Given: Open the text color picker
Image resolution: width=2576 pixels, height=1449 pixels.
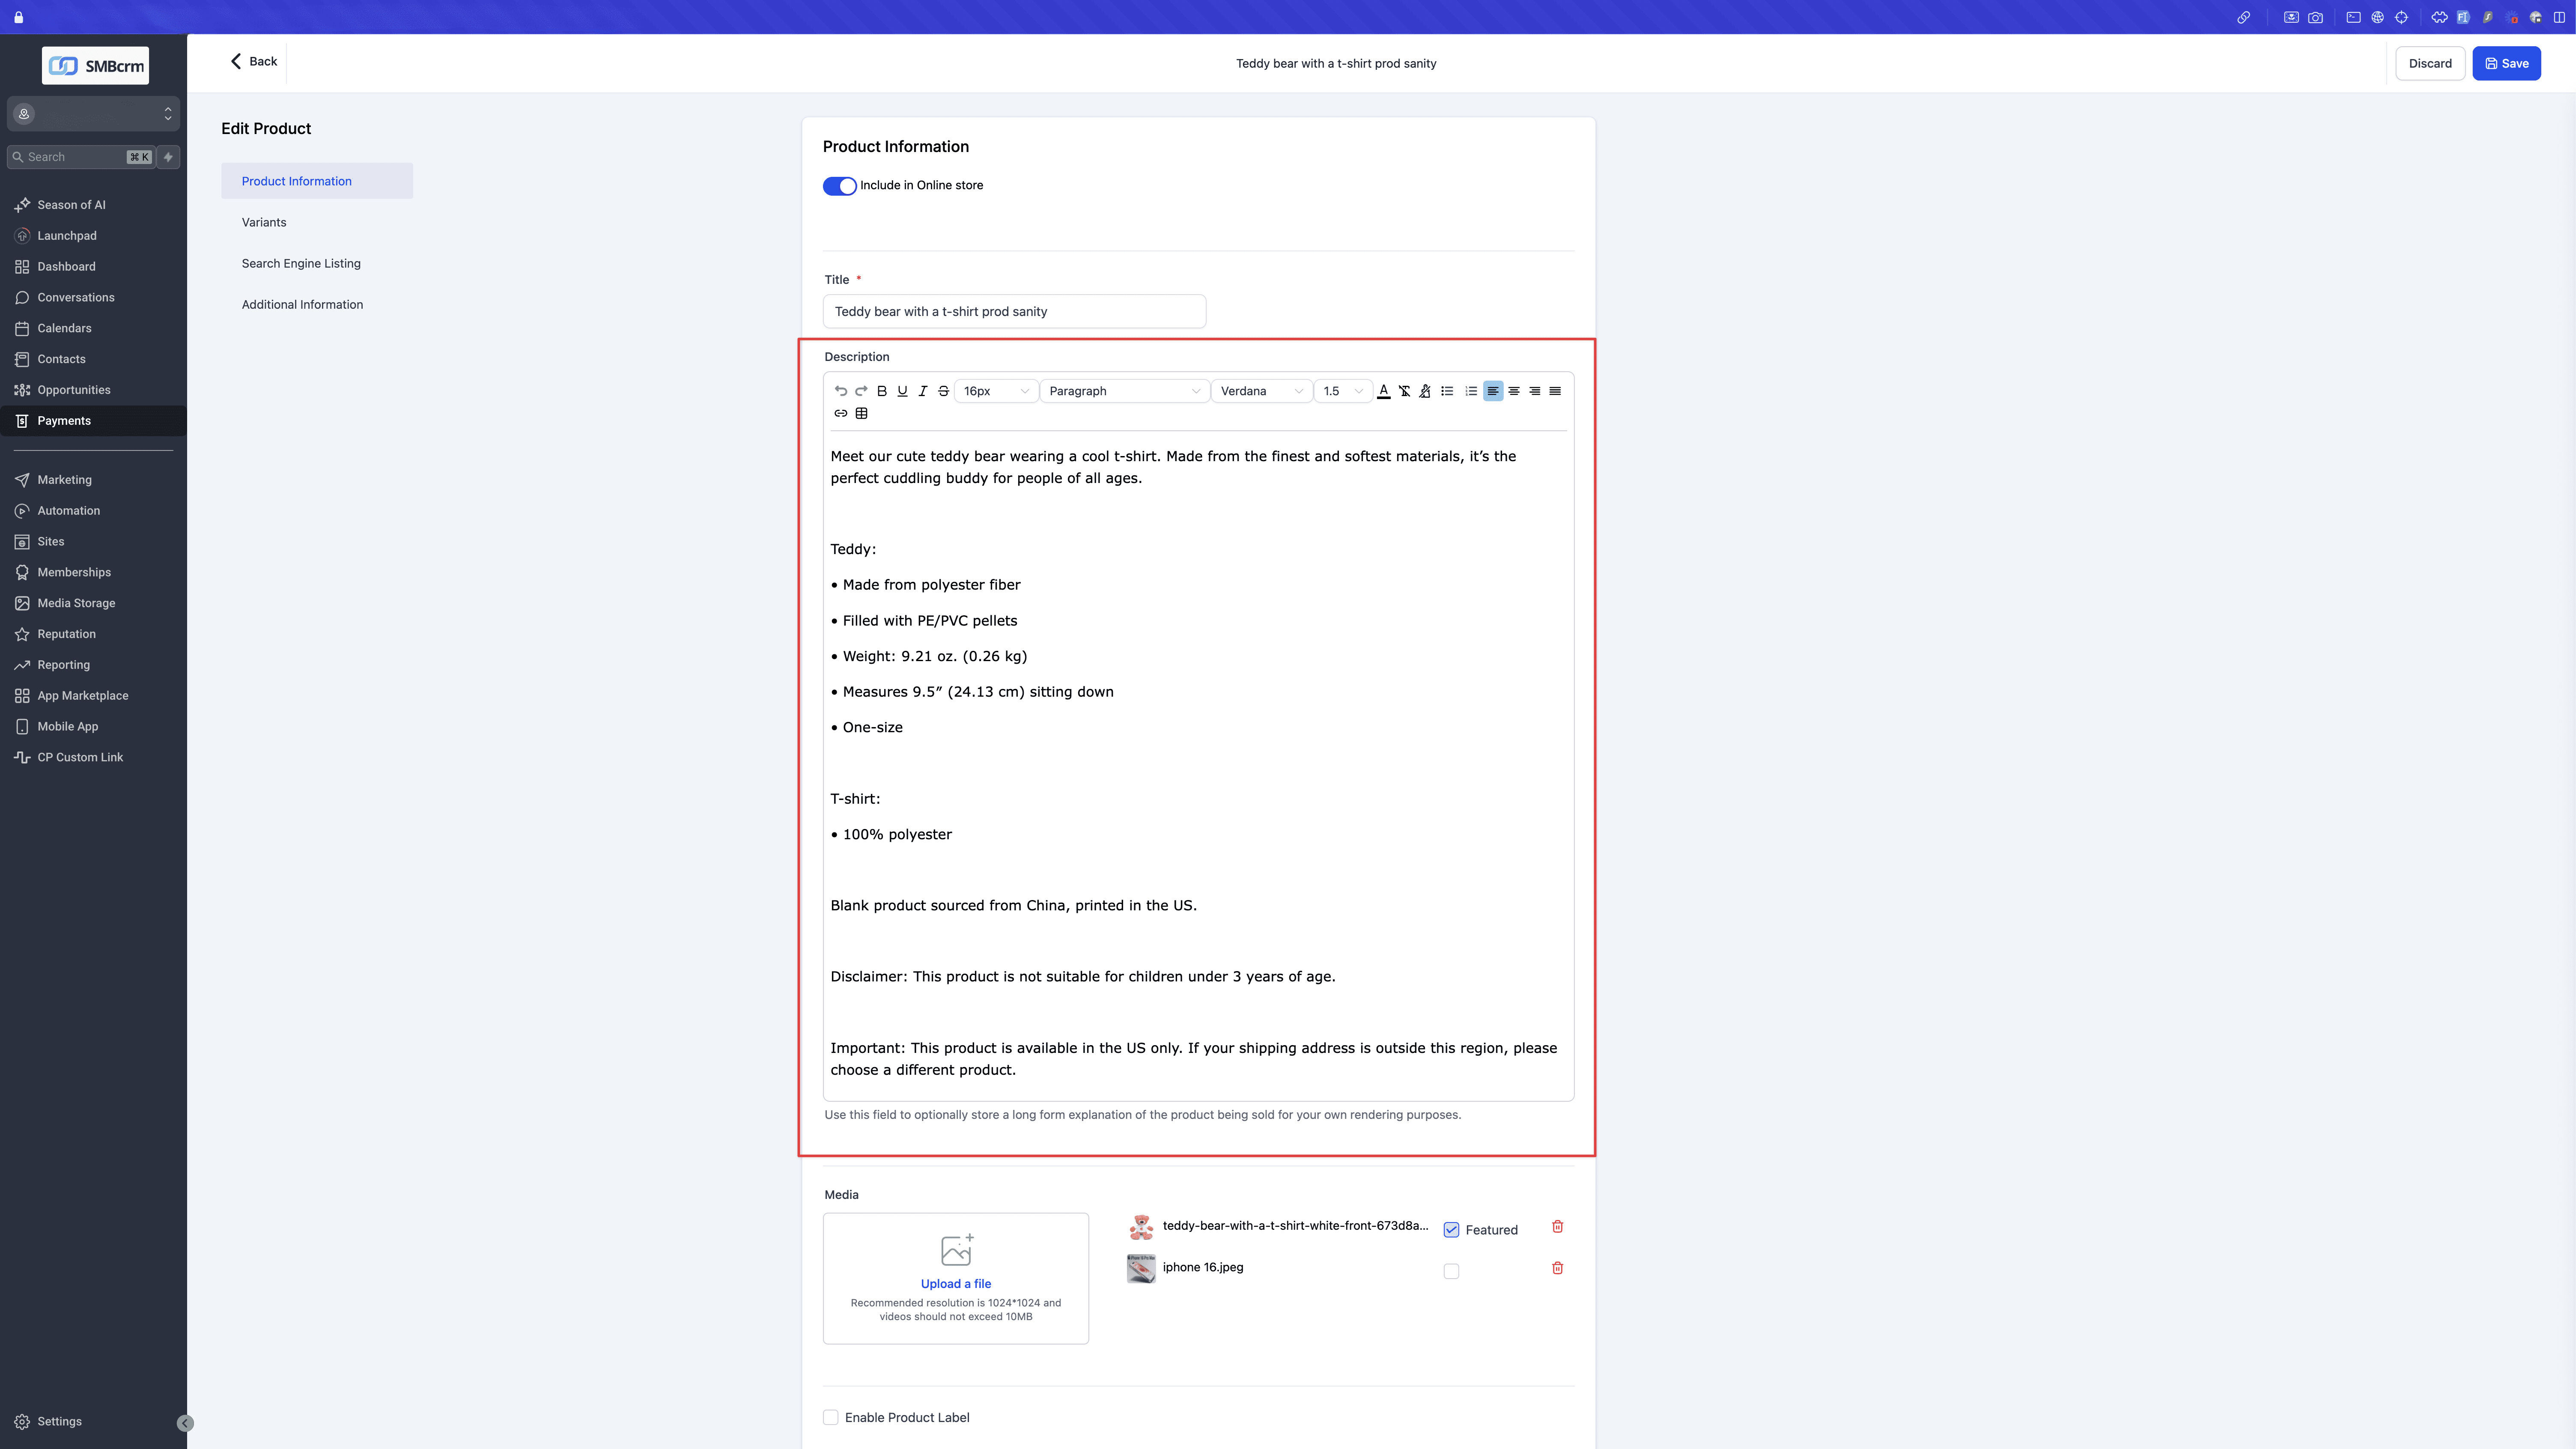Looking at the screenshot, I should click(1384, 391).
